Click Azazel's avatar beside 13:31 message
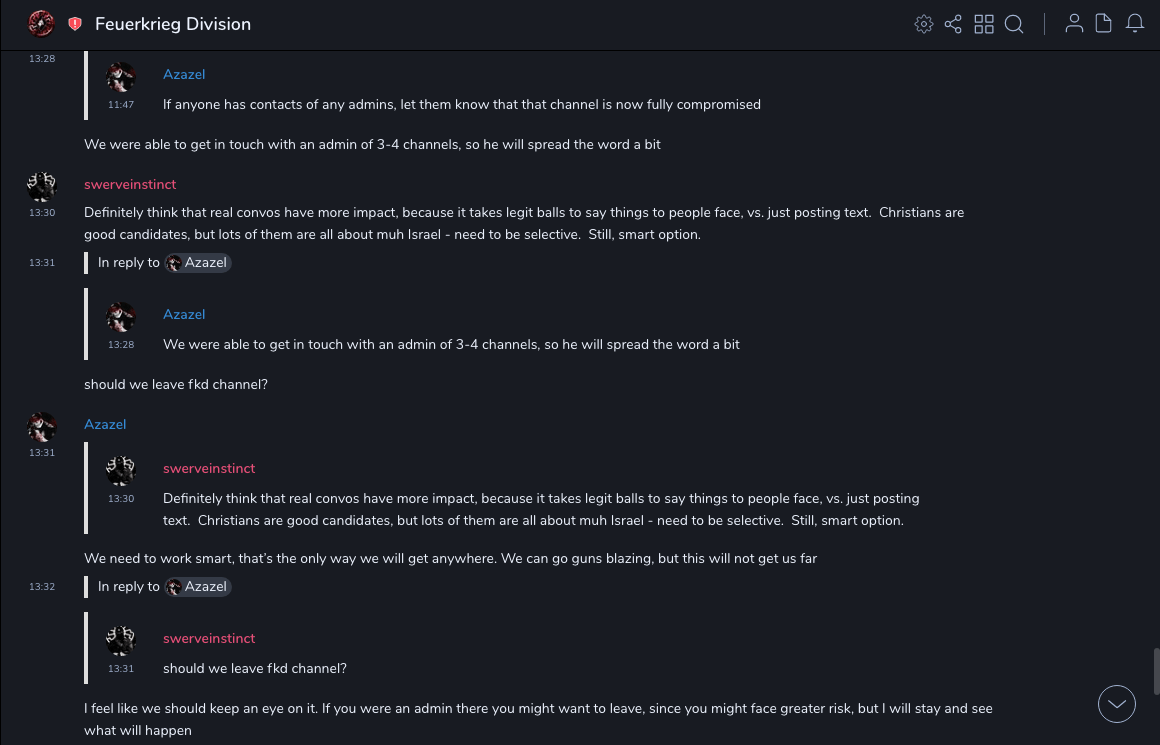Image resolution: width=1160 pixels, height=745 pixels. (42, 427)
